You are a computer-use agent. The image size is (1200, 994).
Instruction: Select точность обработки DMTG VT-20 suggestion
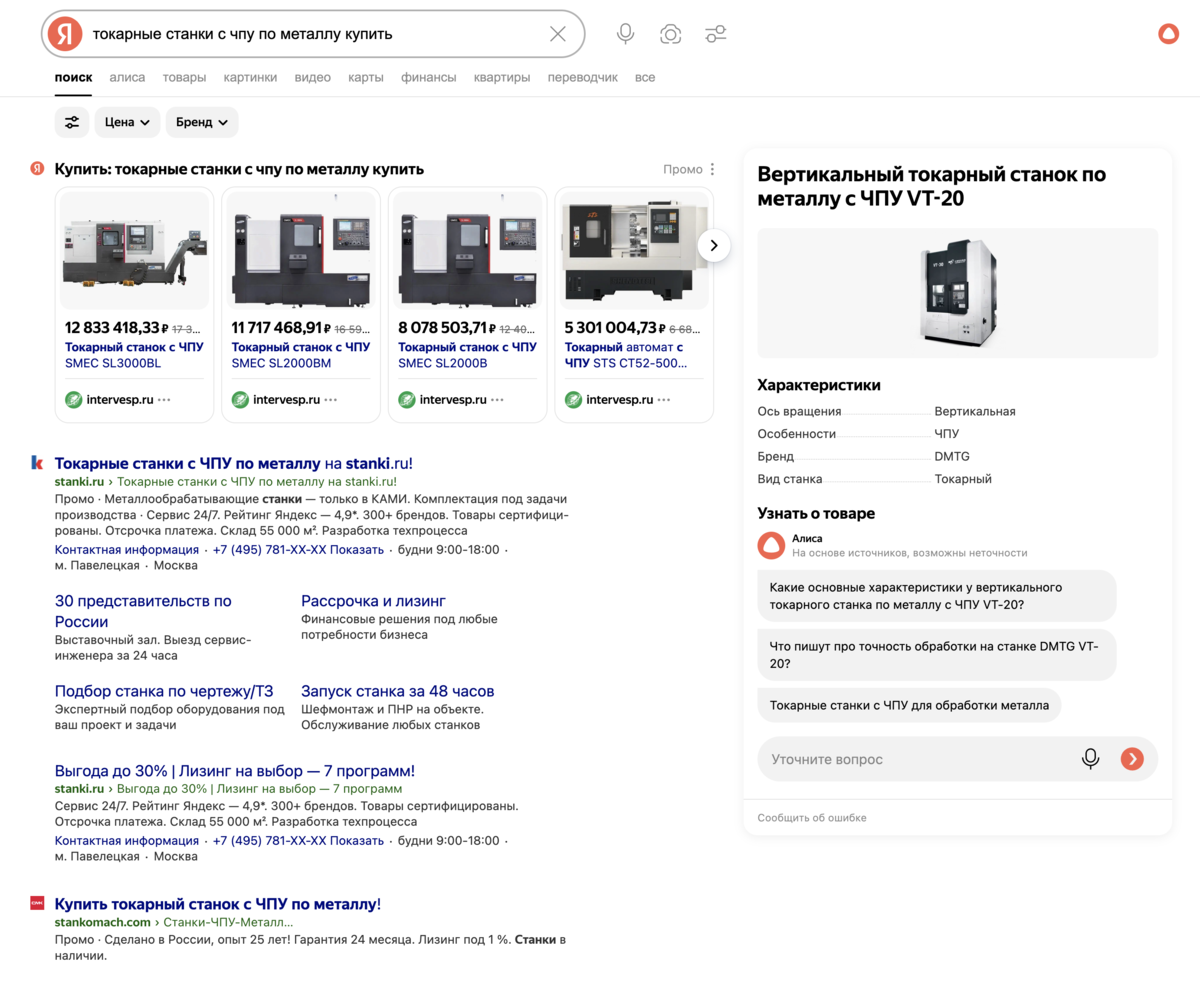(x=937, y=655)
